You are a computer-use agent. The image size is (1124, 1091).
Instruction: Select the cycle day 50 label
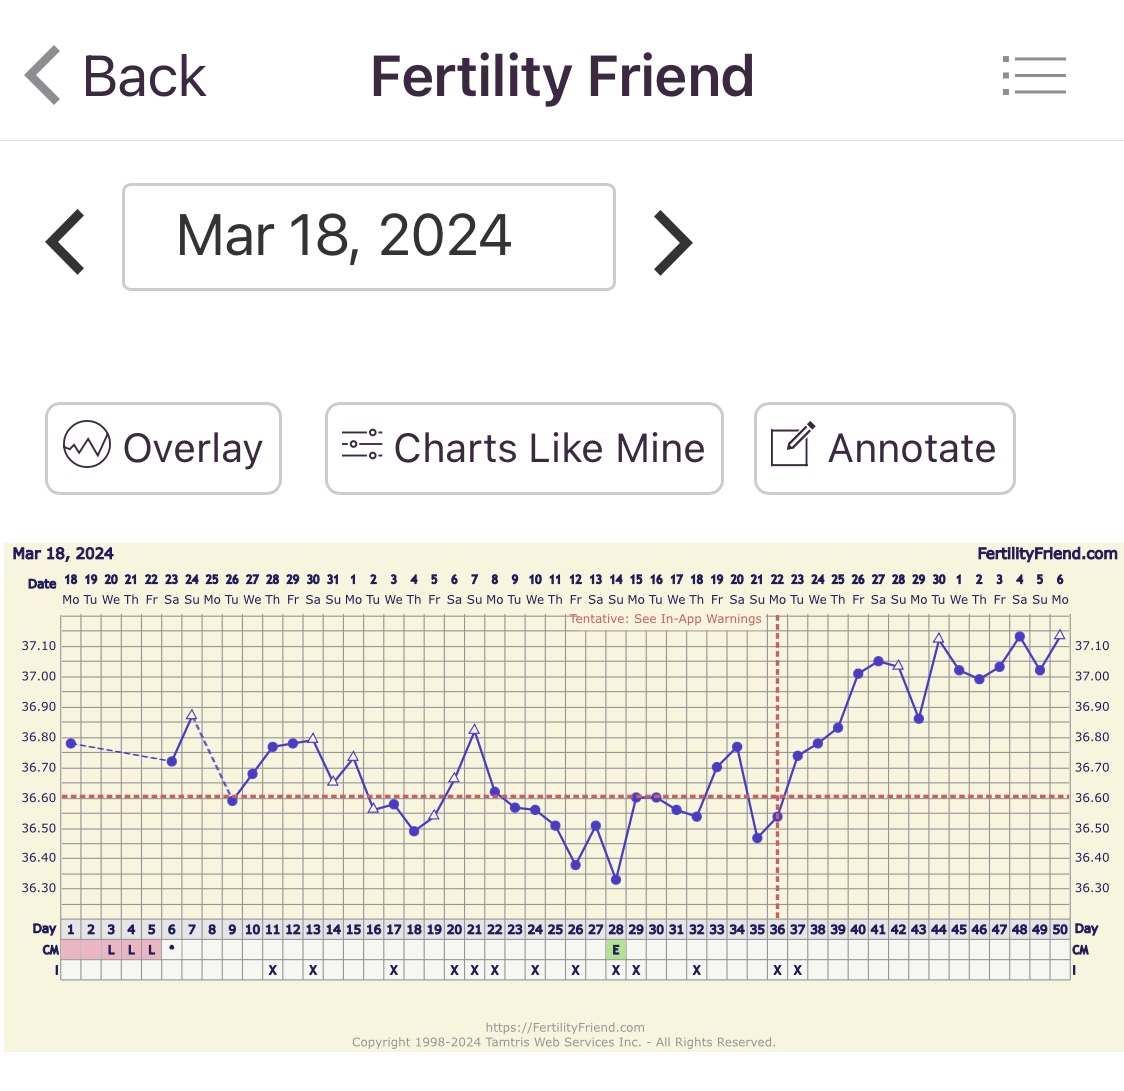tap(1060, 929)
